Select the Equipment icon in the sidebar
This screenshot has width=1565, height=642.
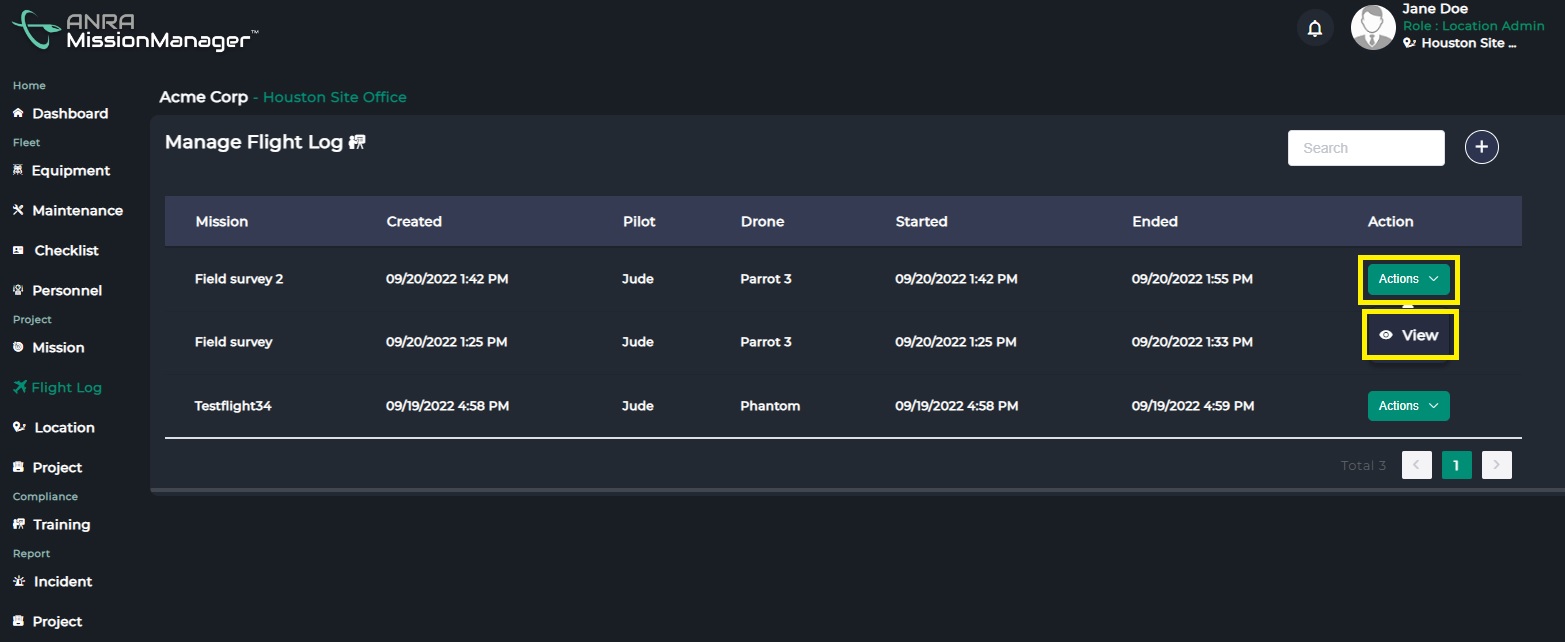click(18, 170)
